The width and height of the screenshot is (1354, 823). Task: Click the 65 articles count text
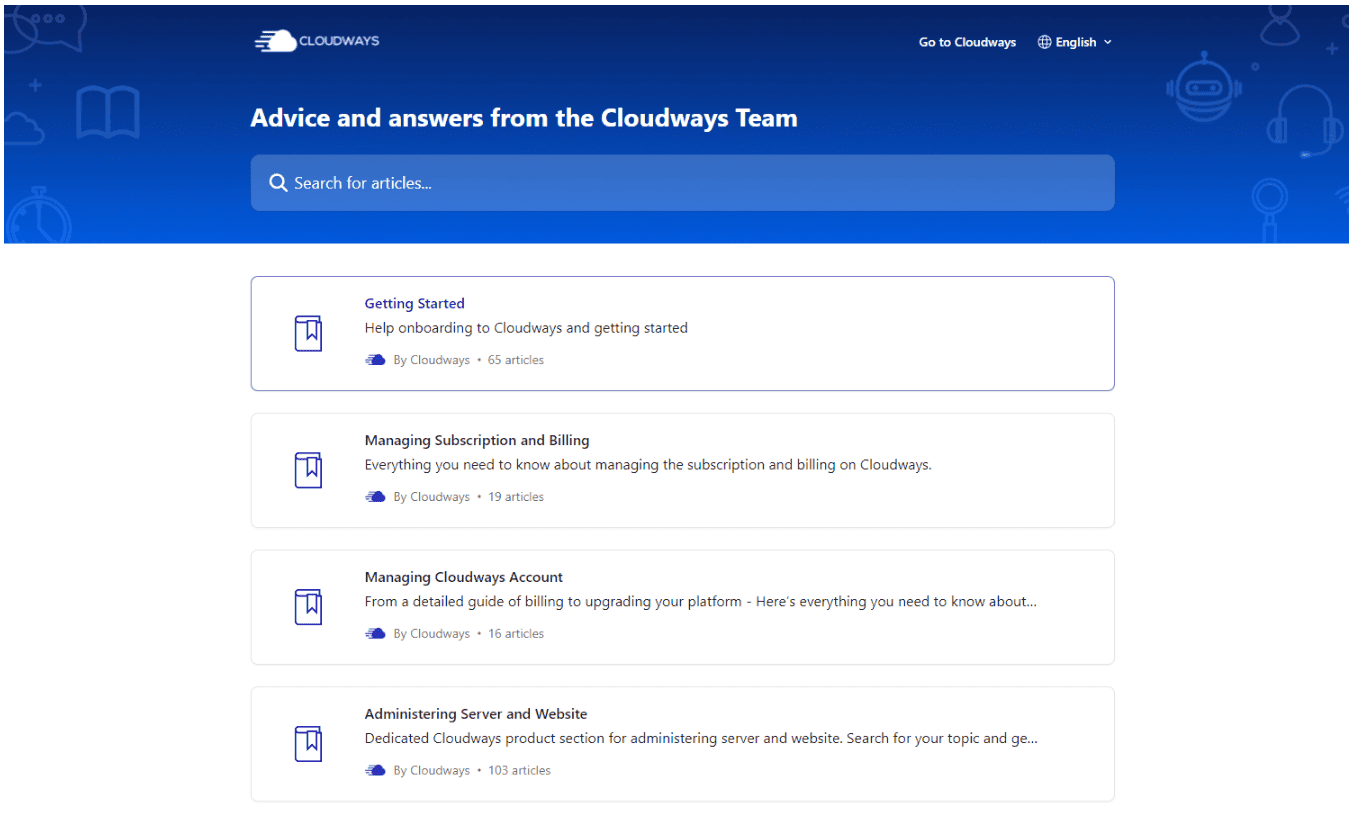tap(516, 360)
